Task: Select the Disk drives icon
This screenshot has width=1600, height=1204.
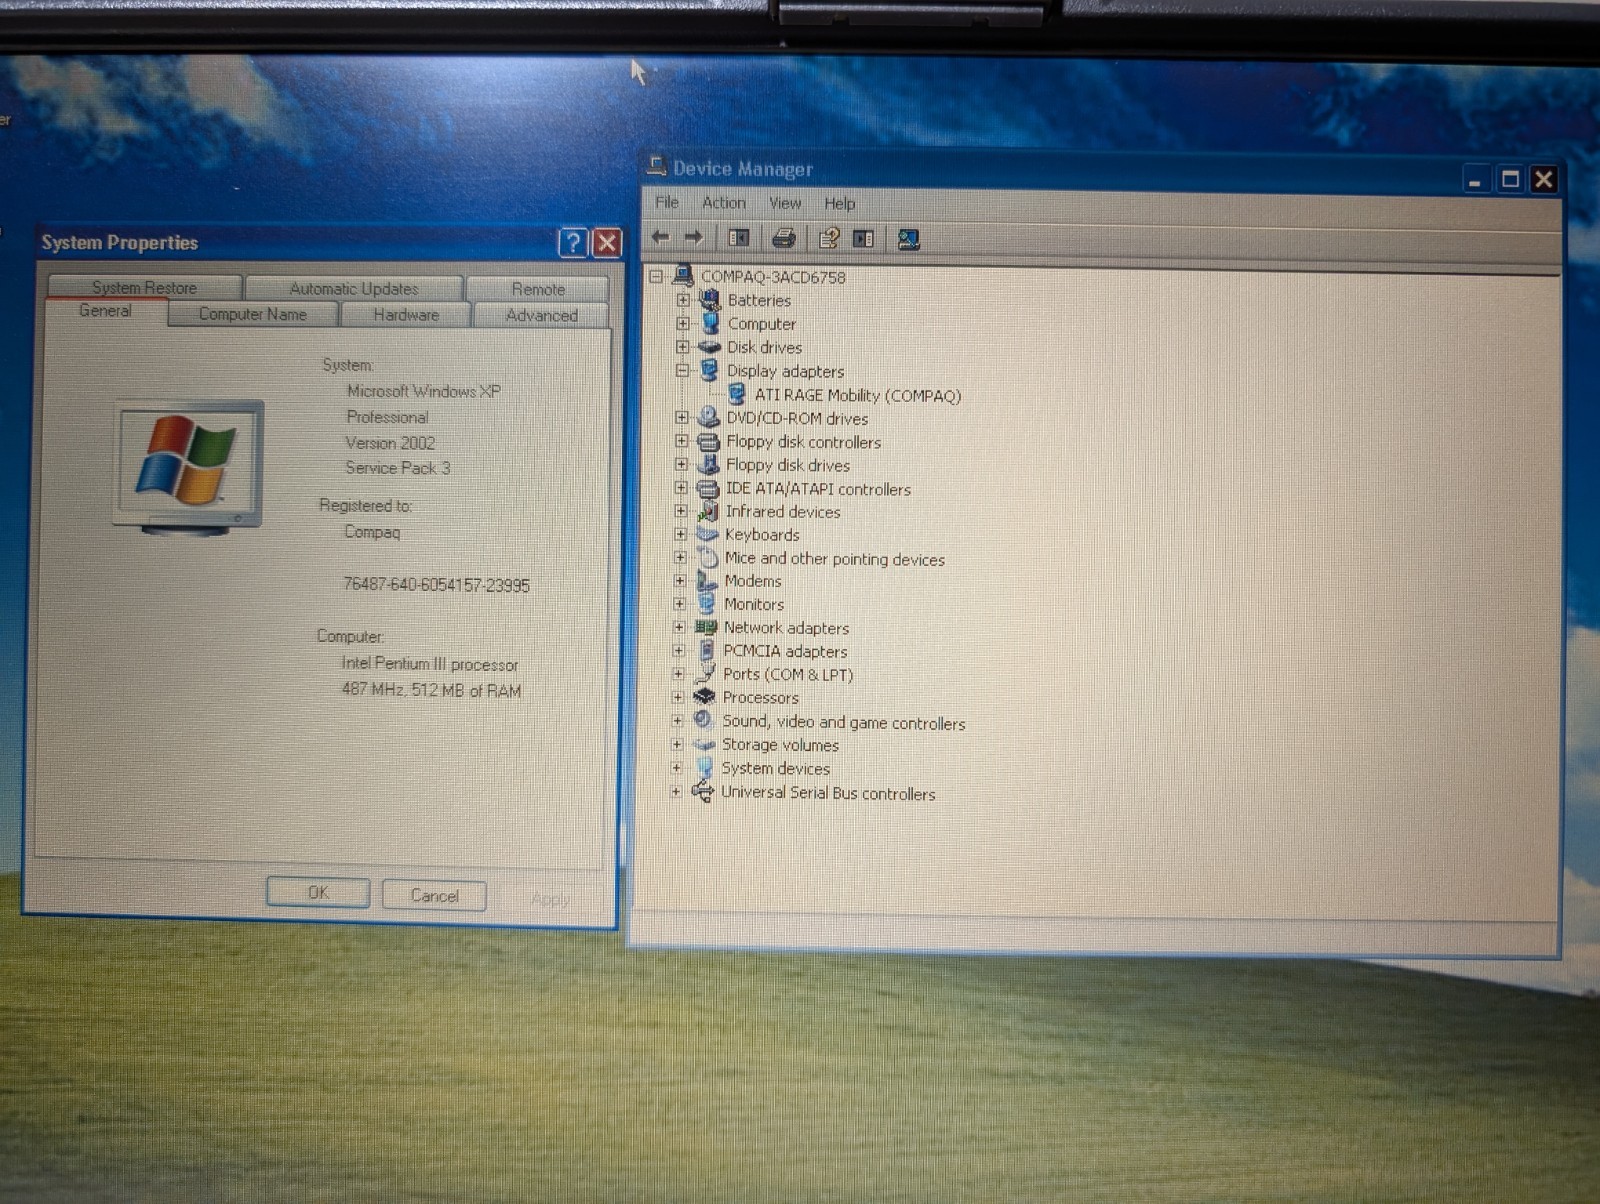Action: [x=709, y=347]
